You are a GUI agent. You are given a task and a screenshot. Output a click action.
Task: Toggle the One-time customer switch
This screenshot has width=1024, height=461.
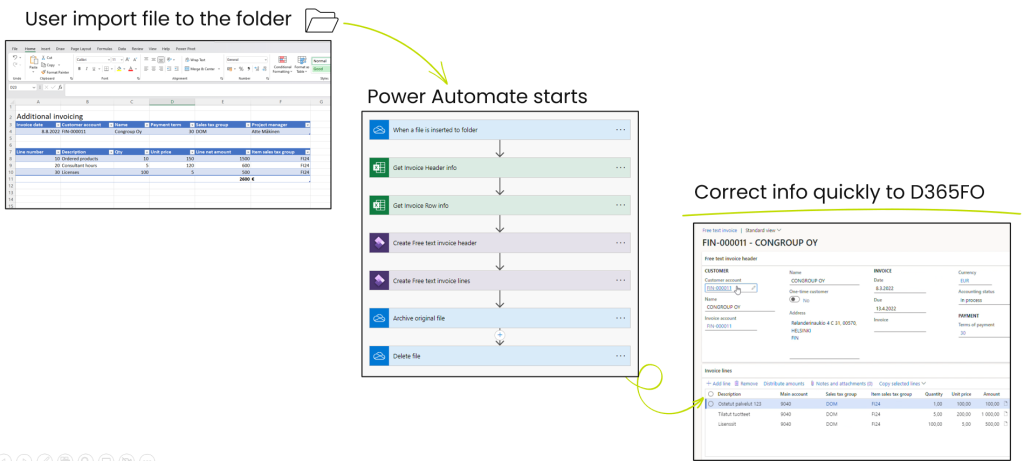[x=795, y=299]
